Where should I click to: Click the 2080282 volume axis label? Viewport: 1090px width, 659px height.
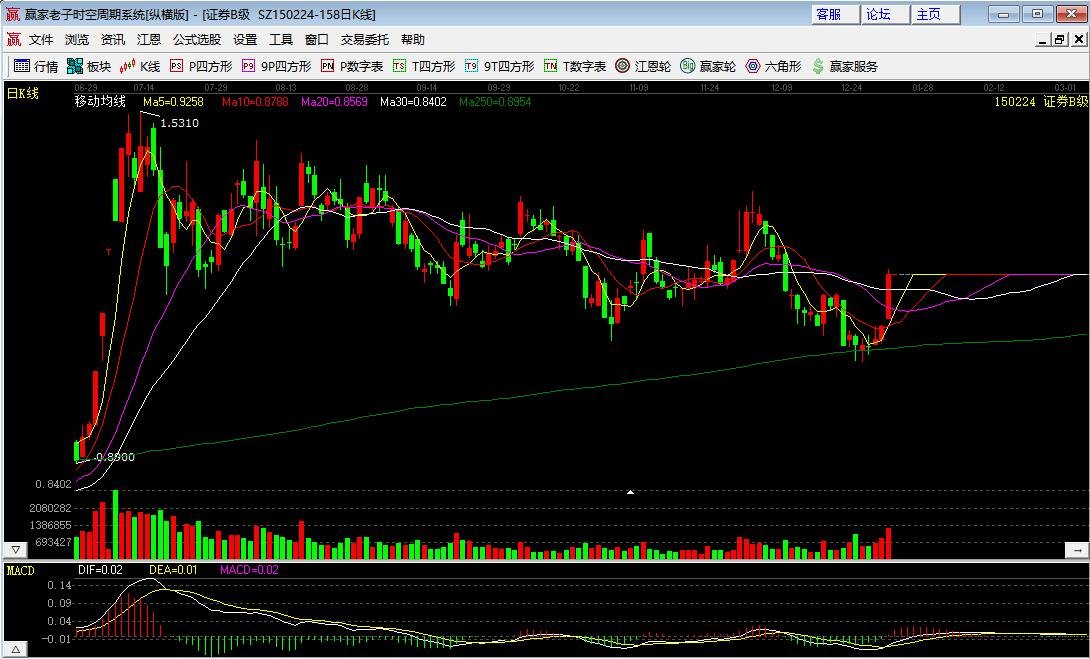pyautogui.click(x=51, y=509)
